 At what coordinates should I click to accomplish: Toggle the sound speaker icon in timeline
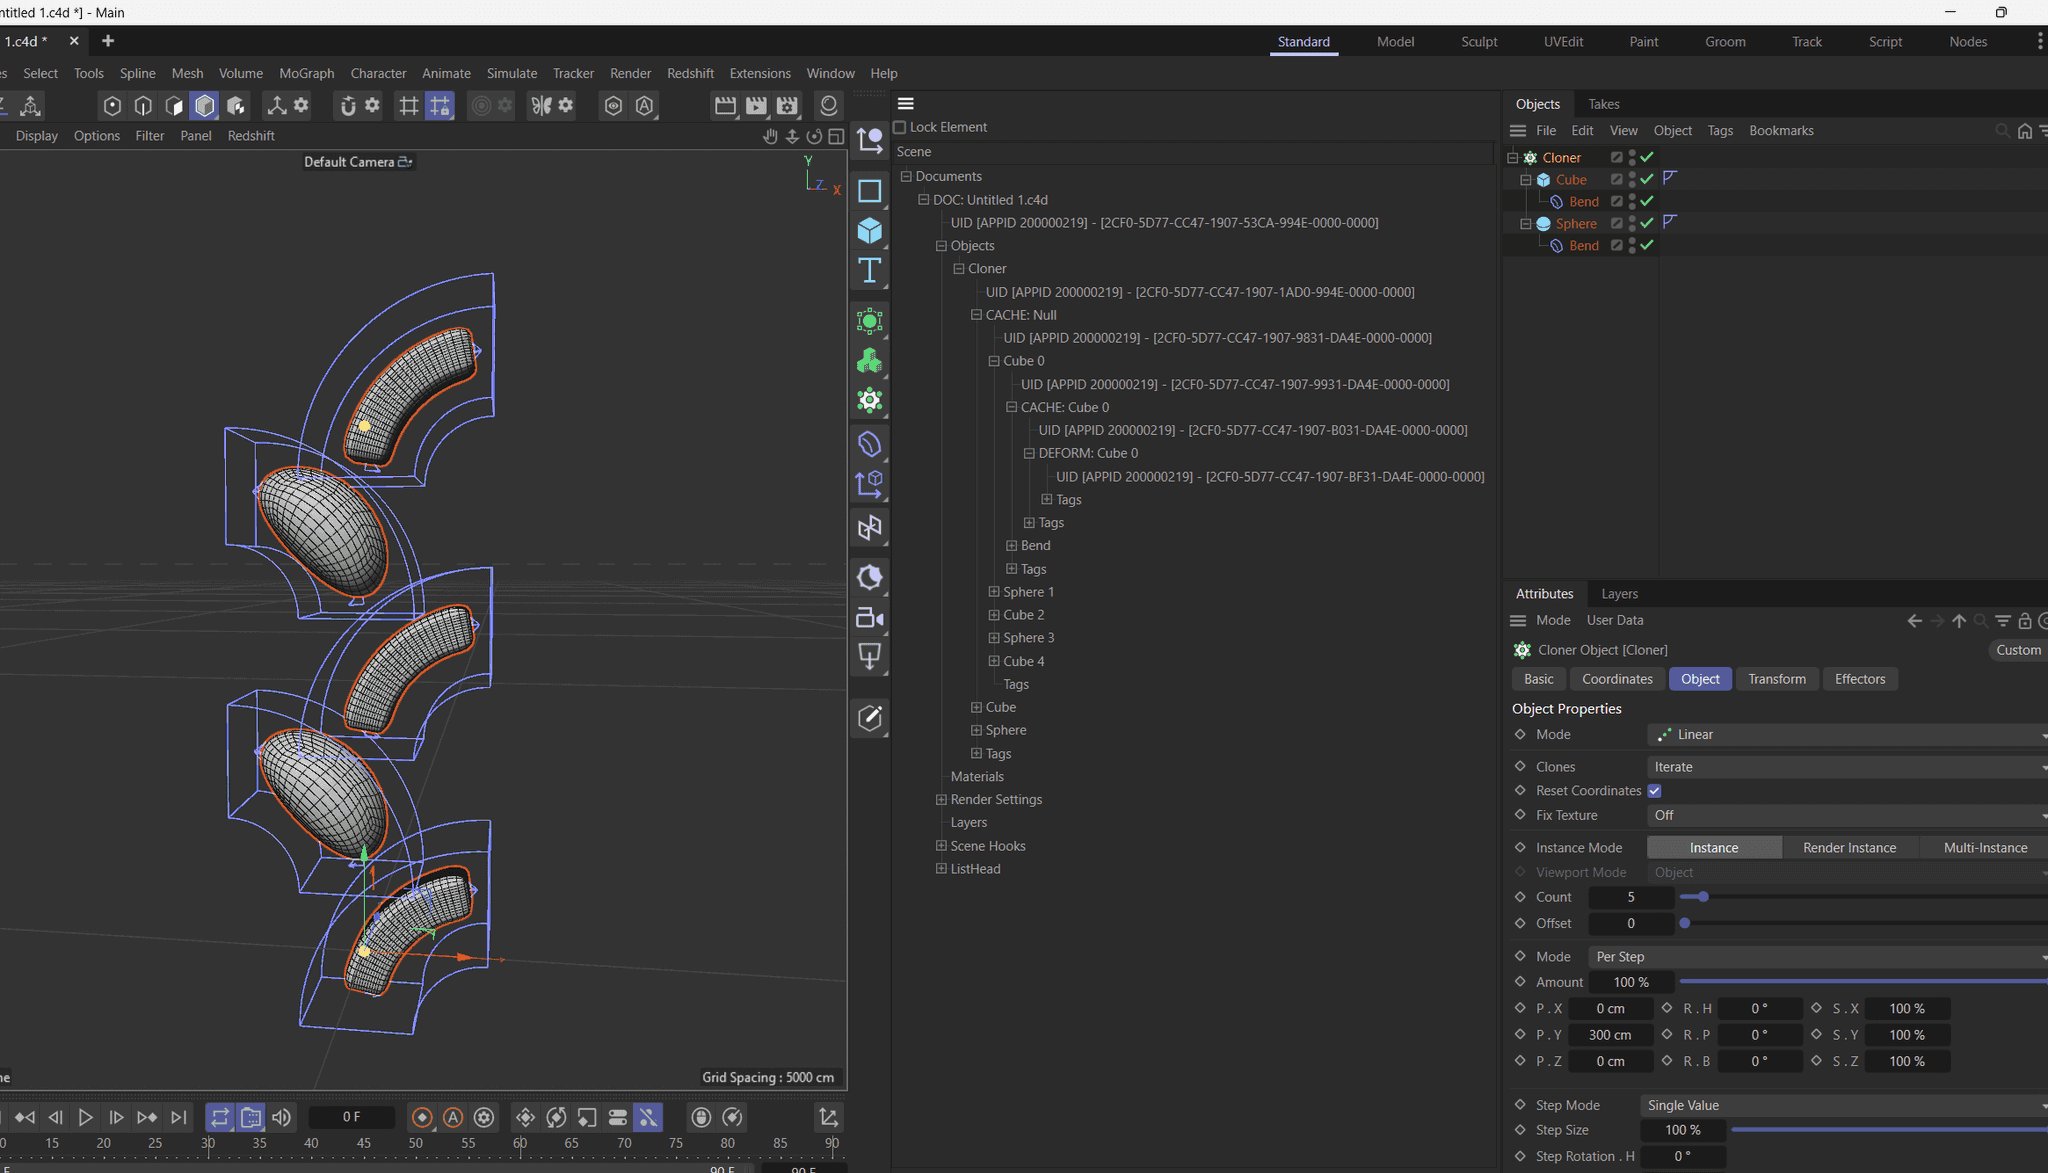[282, 1117]
